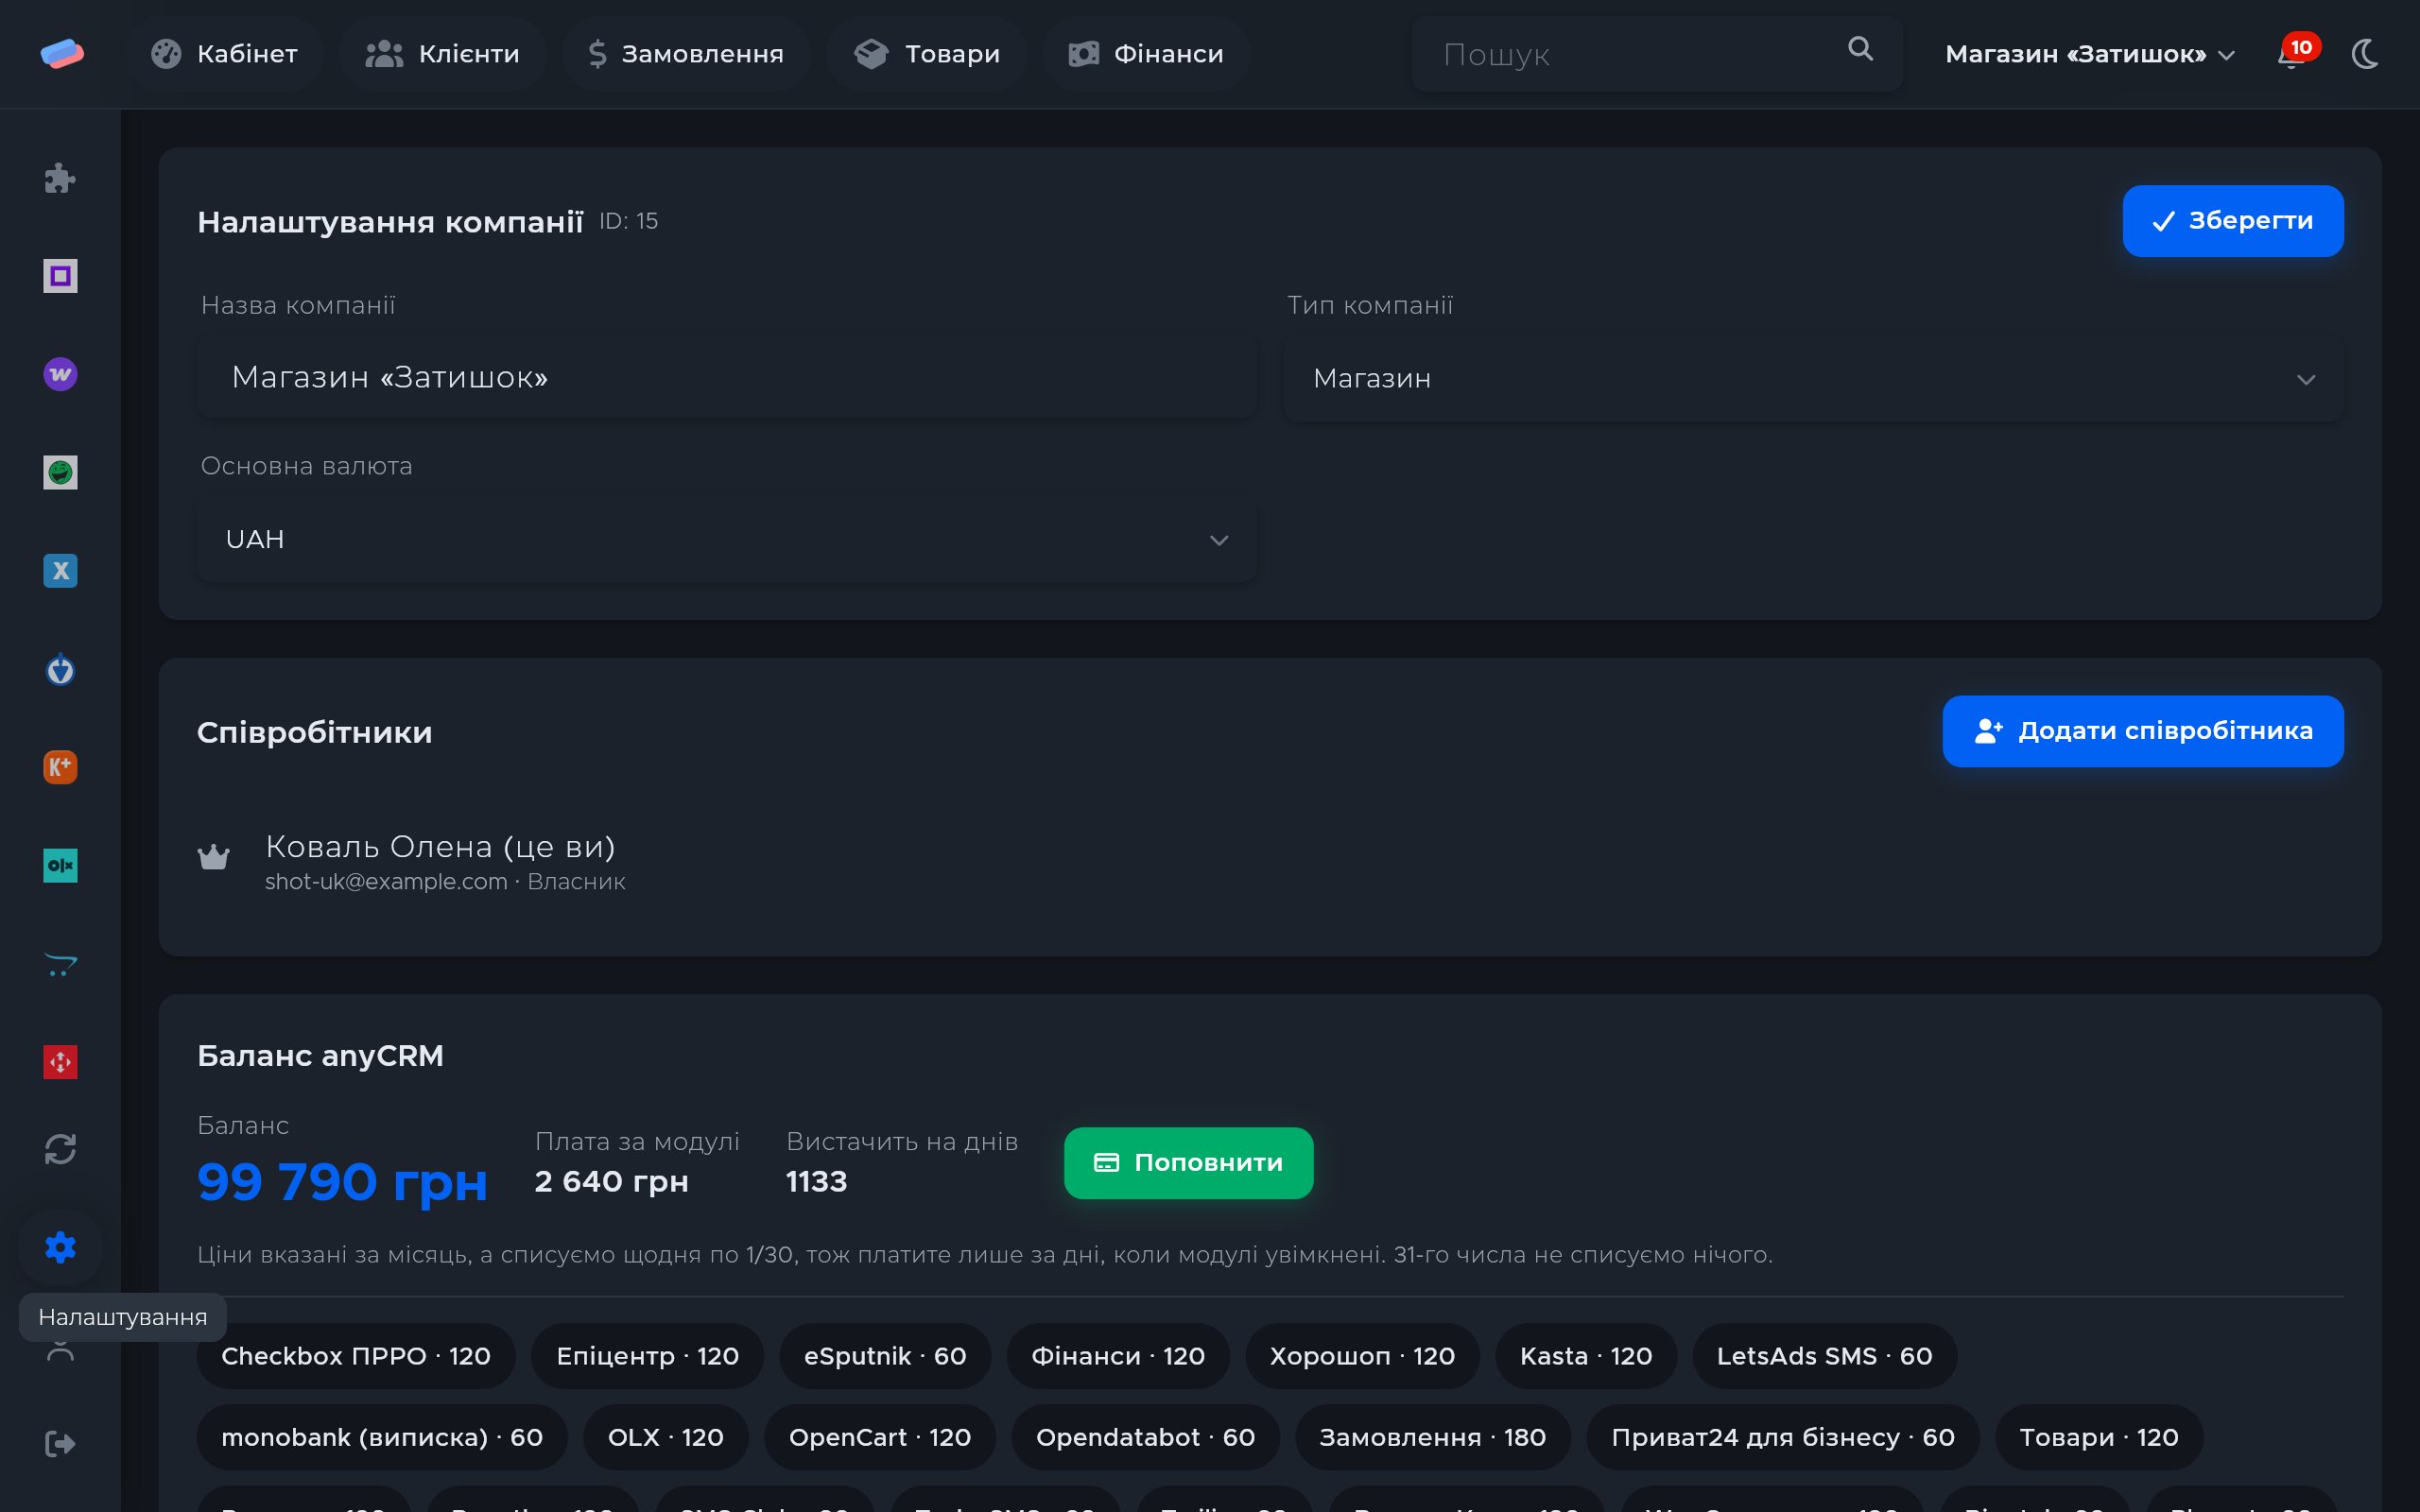Open the Фінанси menu item

[x=1146, y=54]
